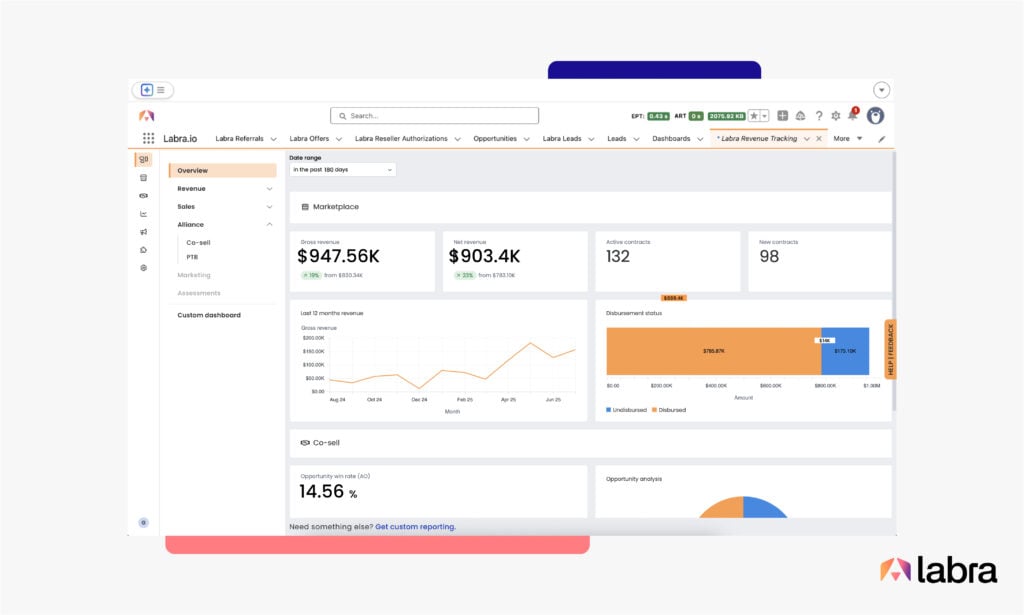Viewport: 1024px width, 615px height.
Task: Click the global actions plus icon
Action: click(x=782, y=116)
